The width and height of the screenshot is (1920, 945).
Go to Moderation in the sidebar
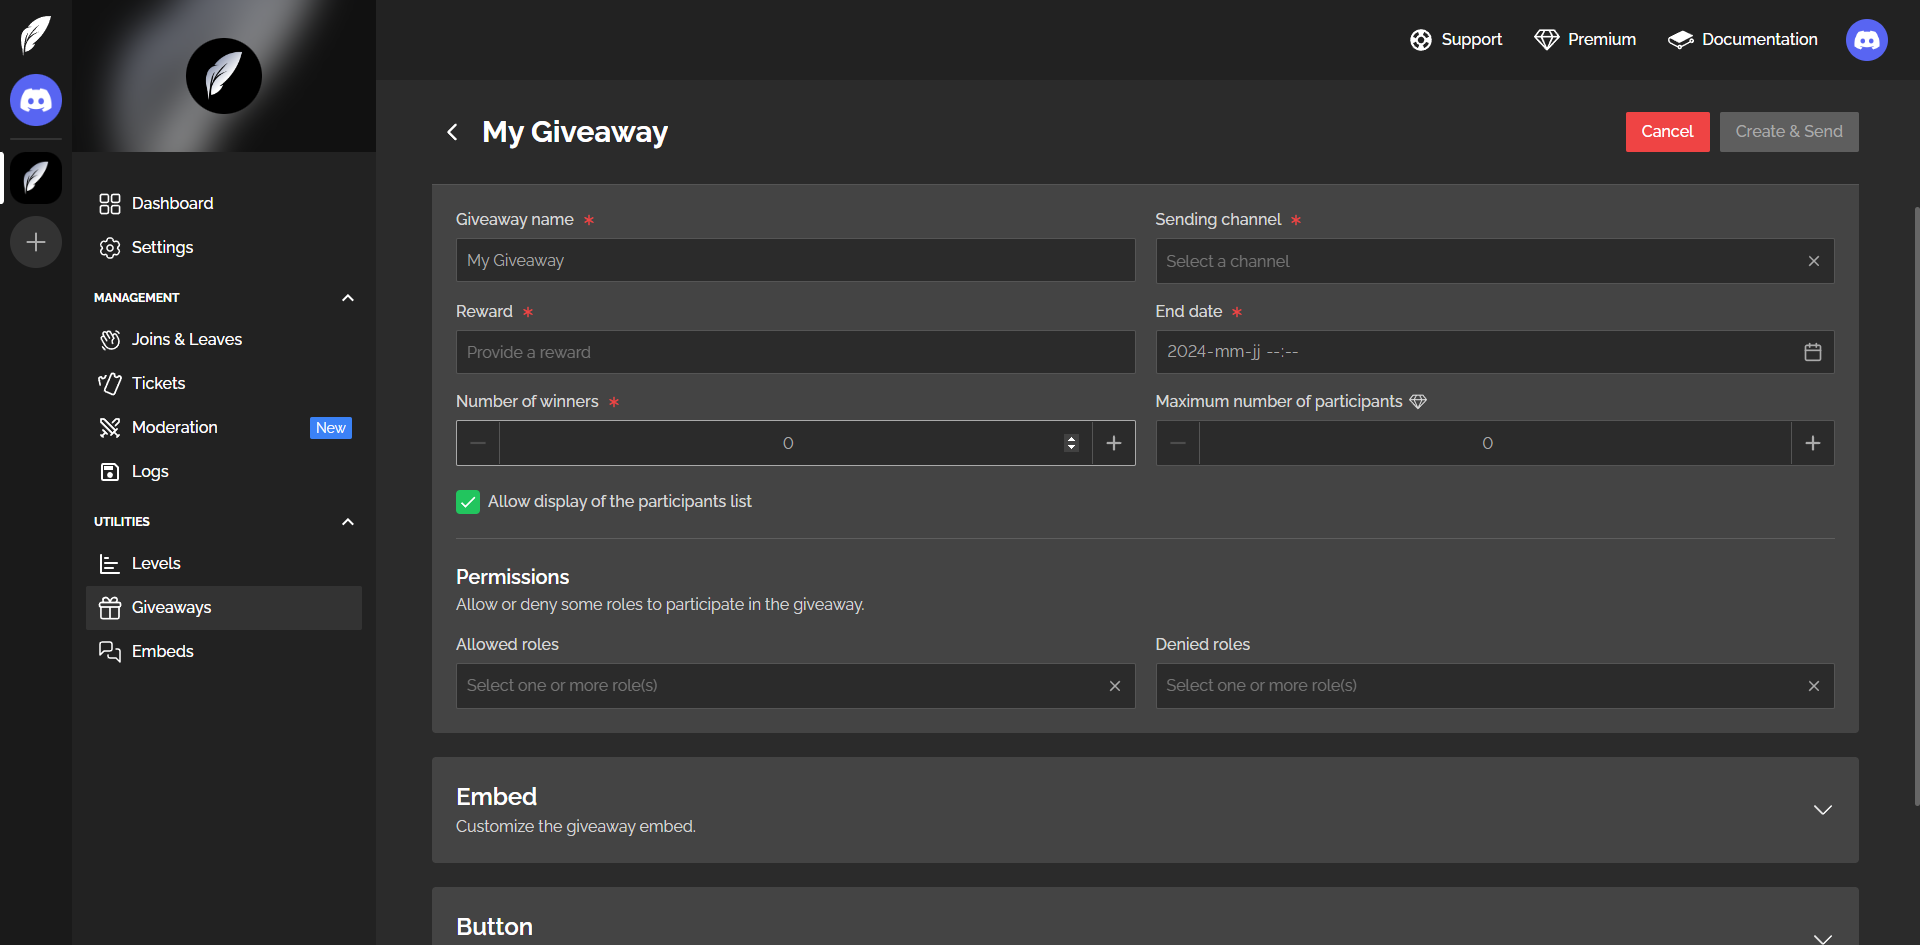click(x=175, y=428)
